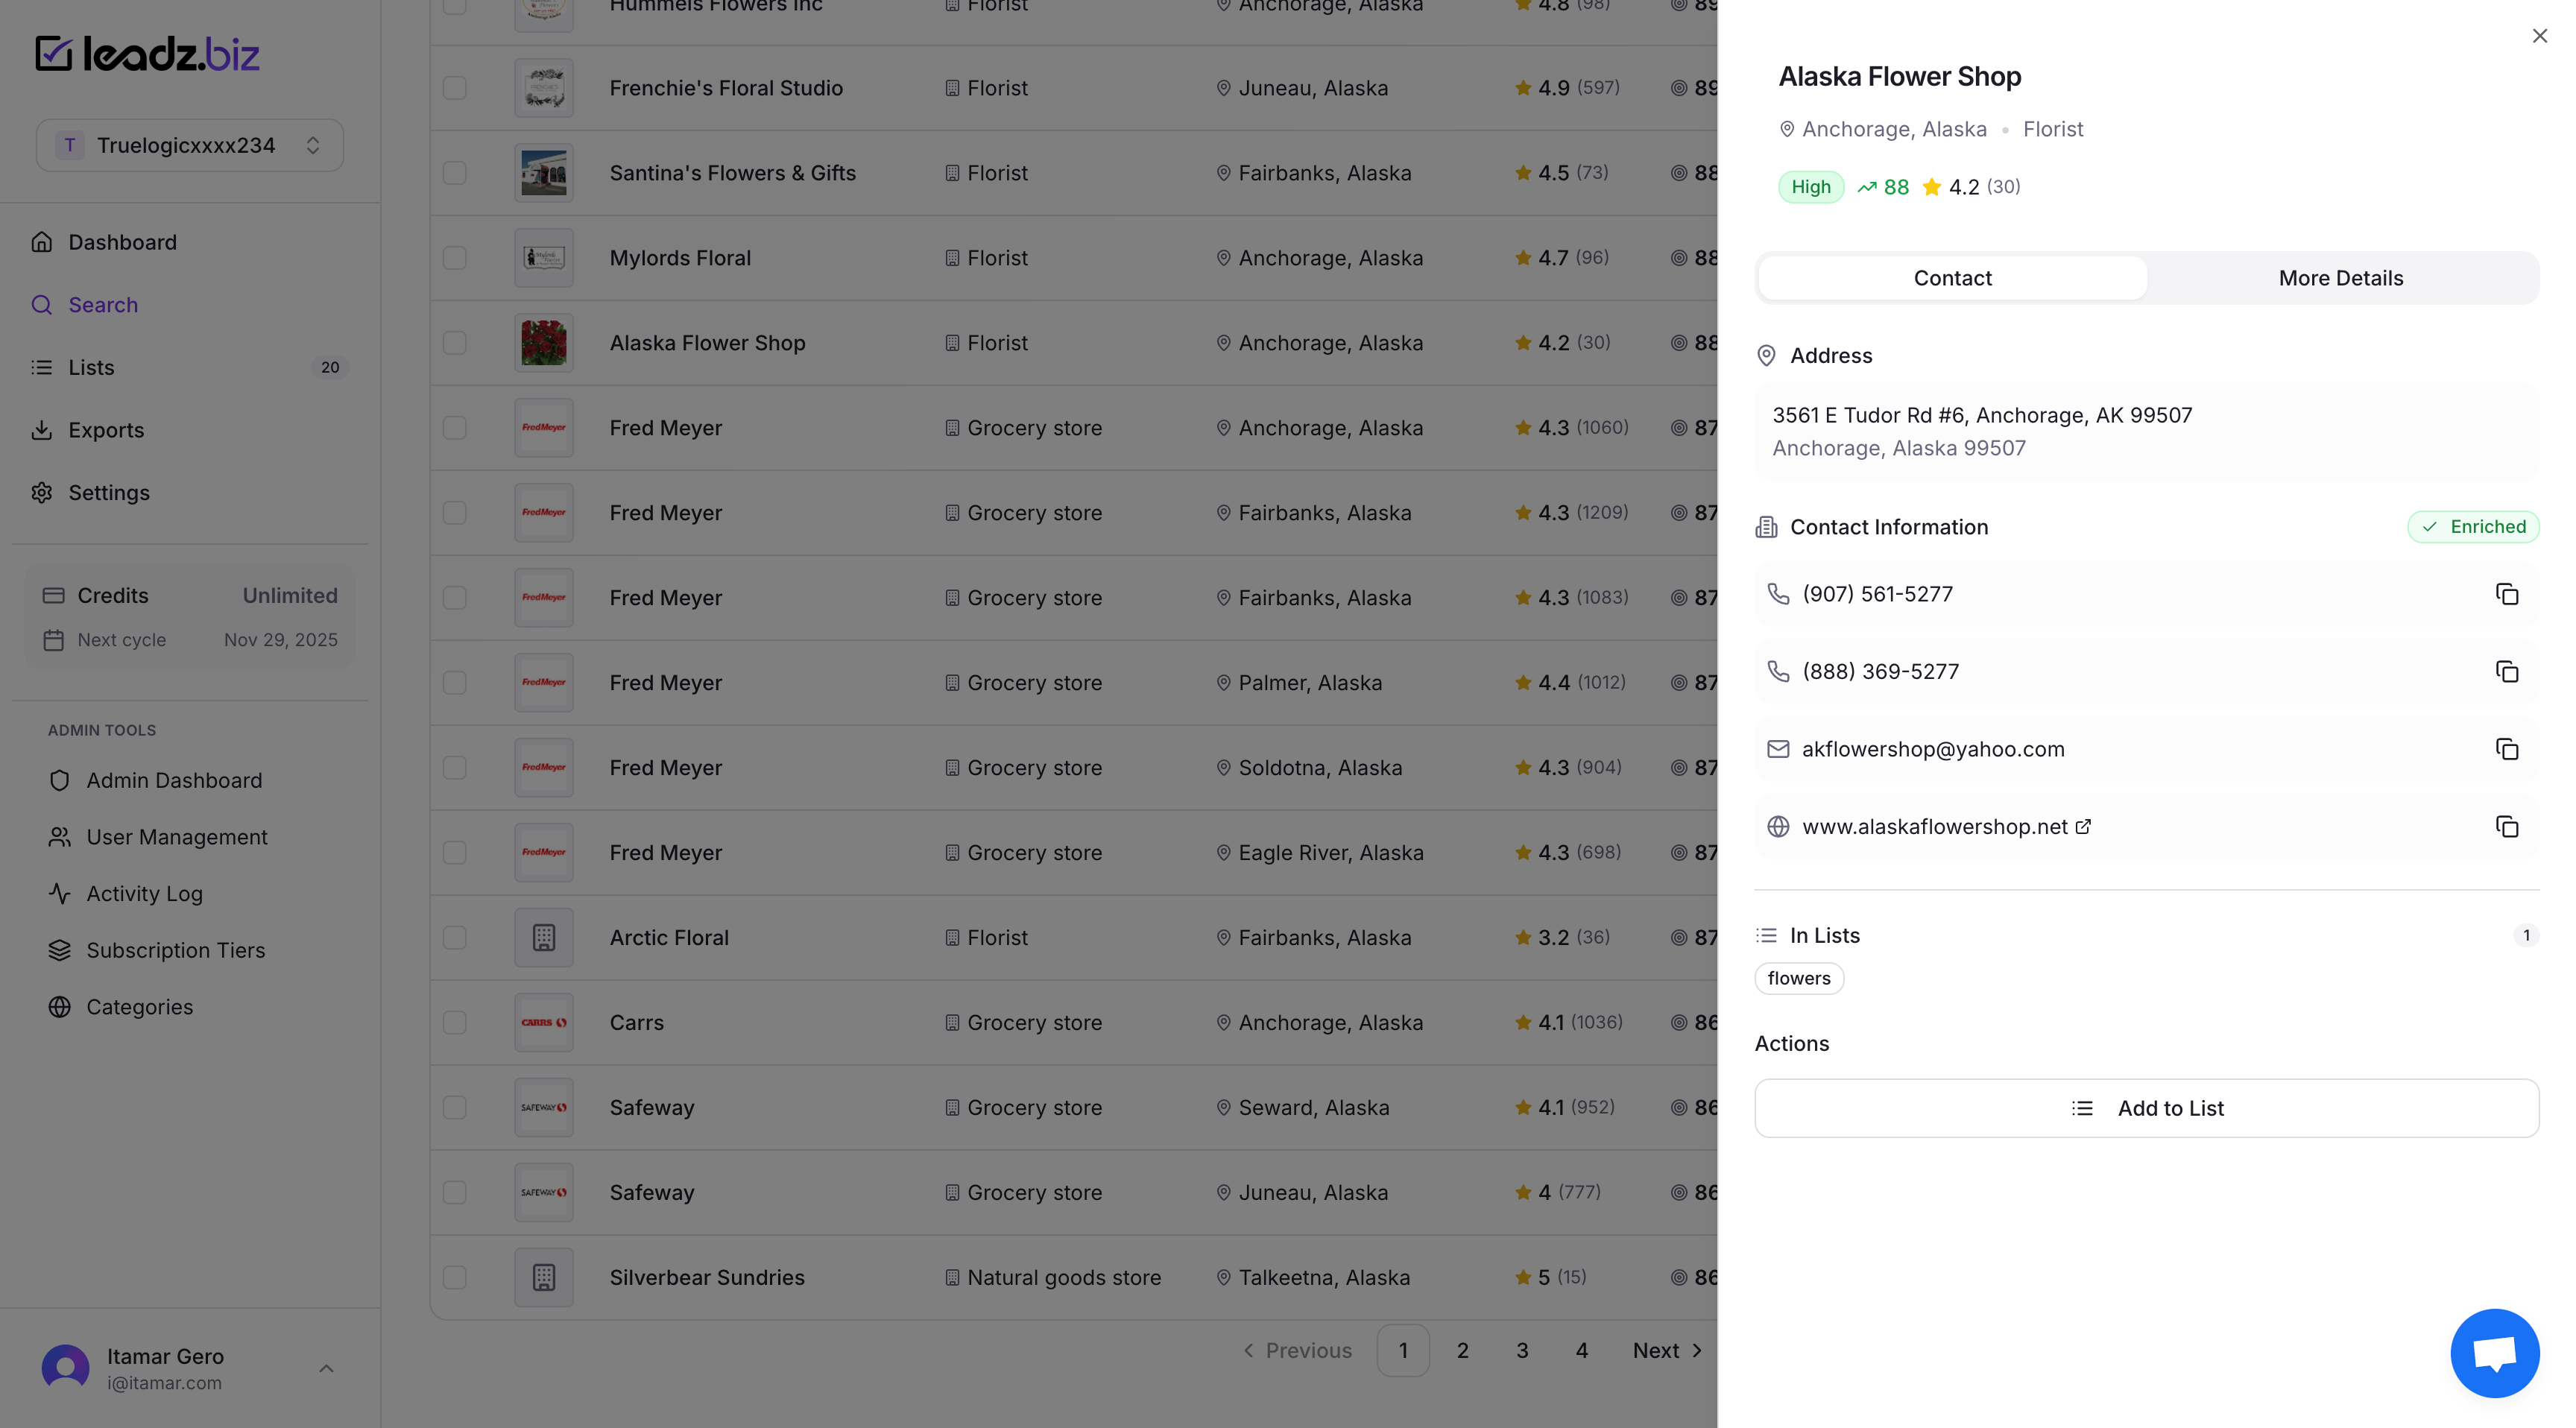
Task: Copy the (907) 561-5277 phone number
Action: (2506, 594)
